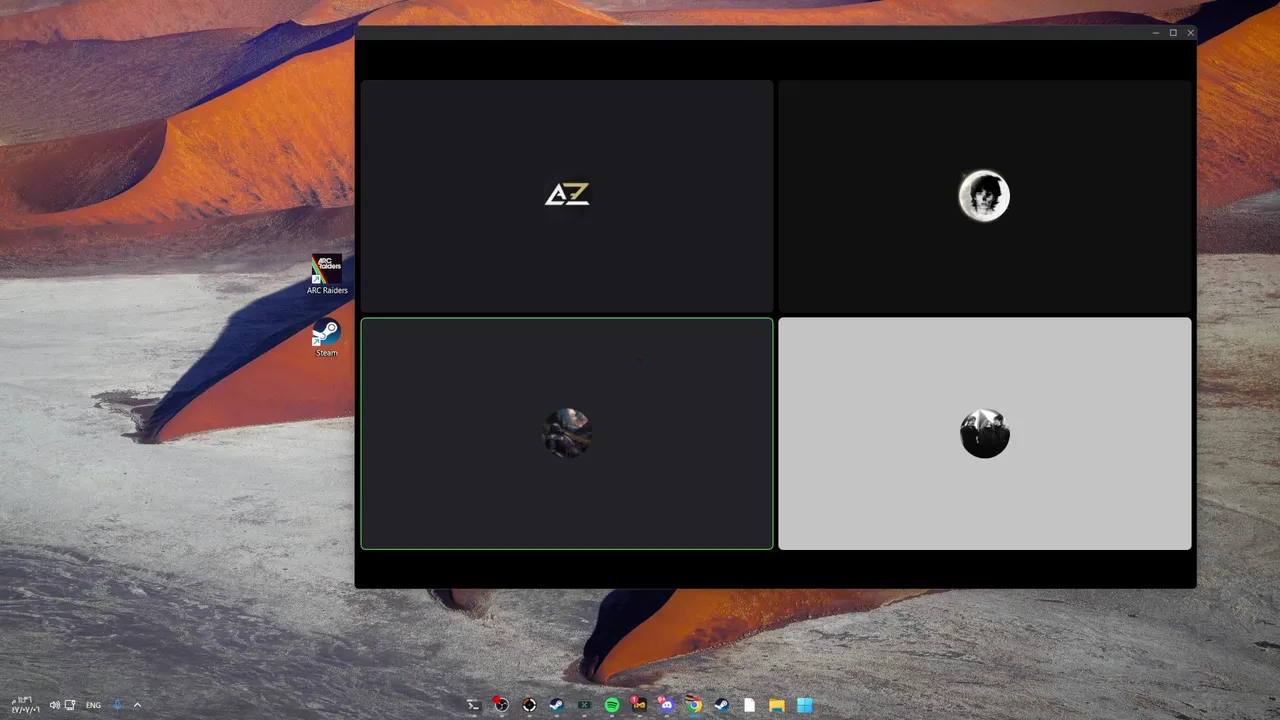The height and width of the screenshot is (720, 1280).
Task: Switch the ENG input language indicator
Action: point(93,705)
